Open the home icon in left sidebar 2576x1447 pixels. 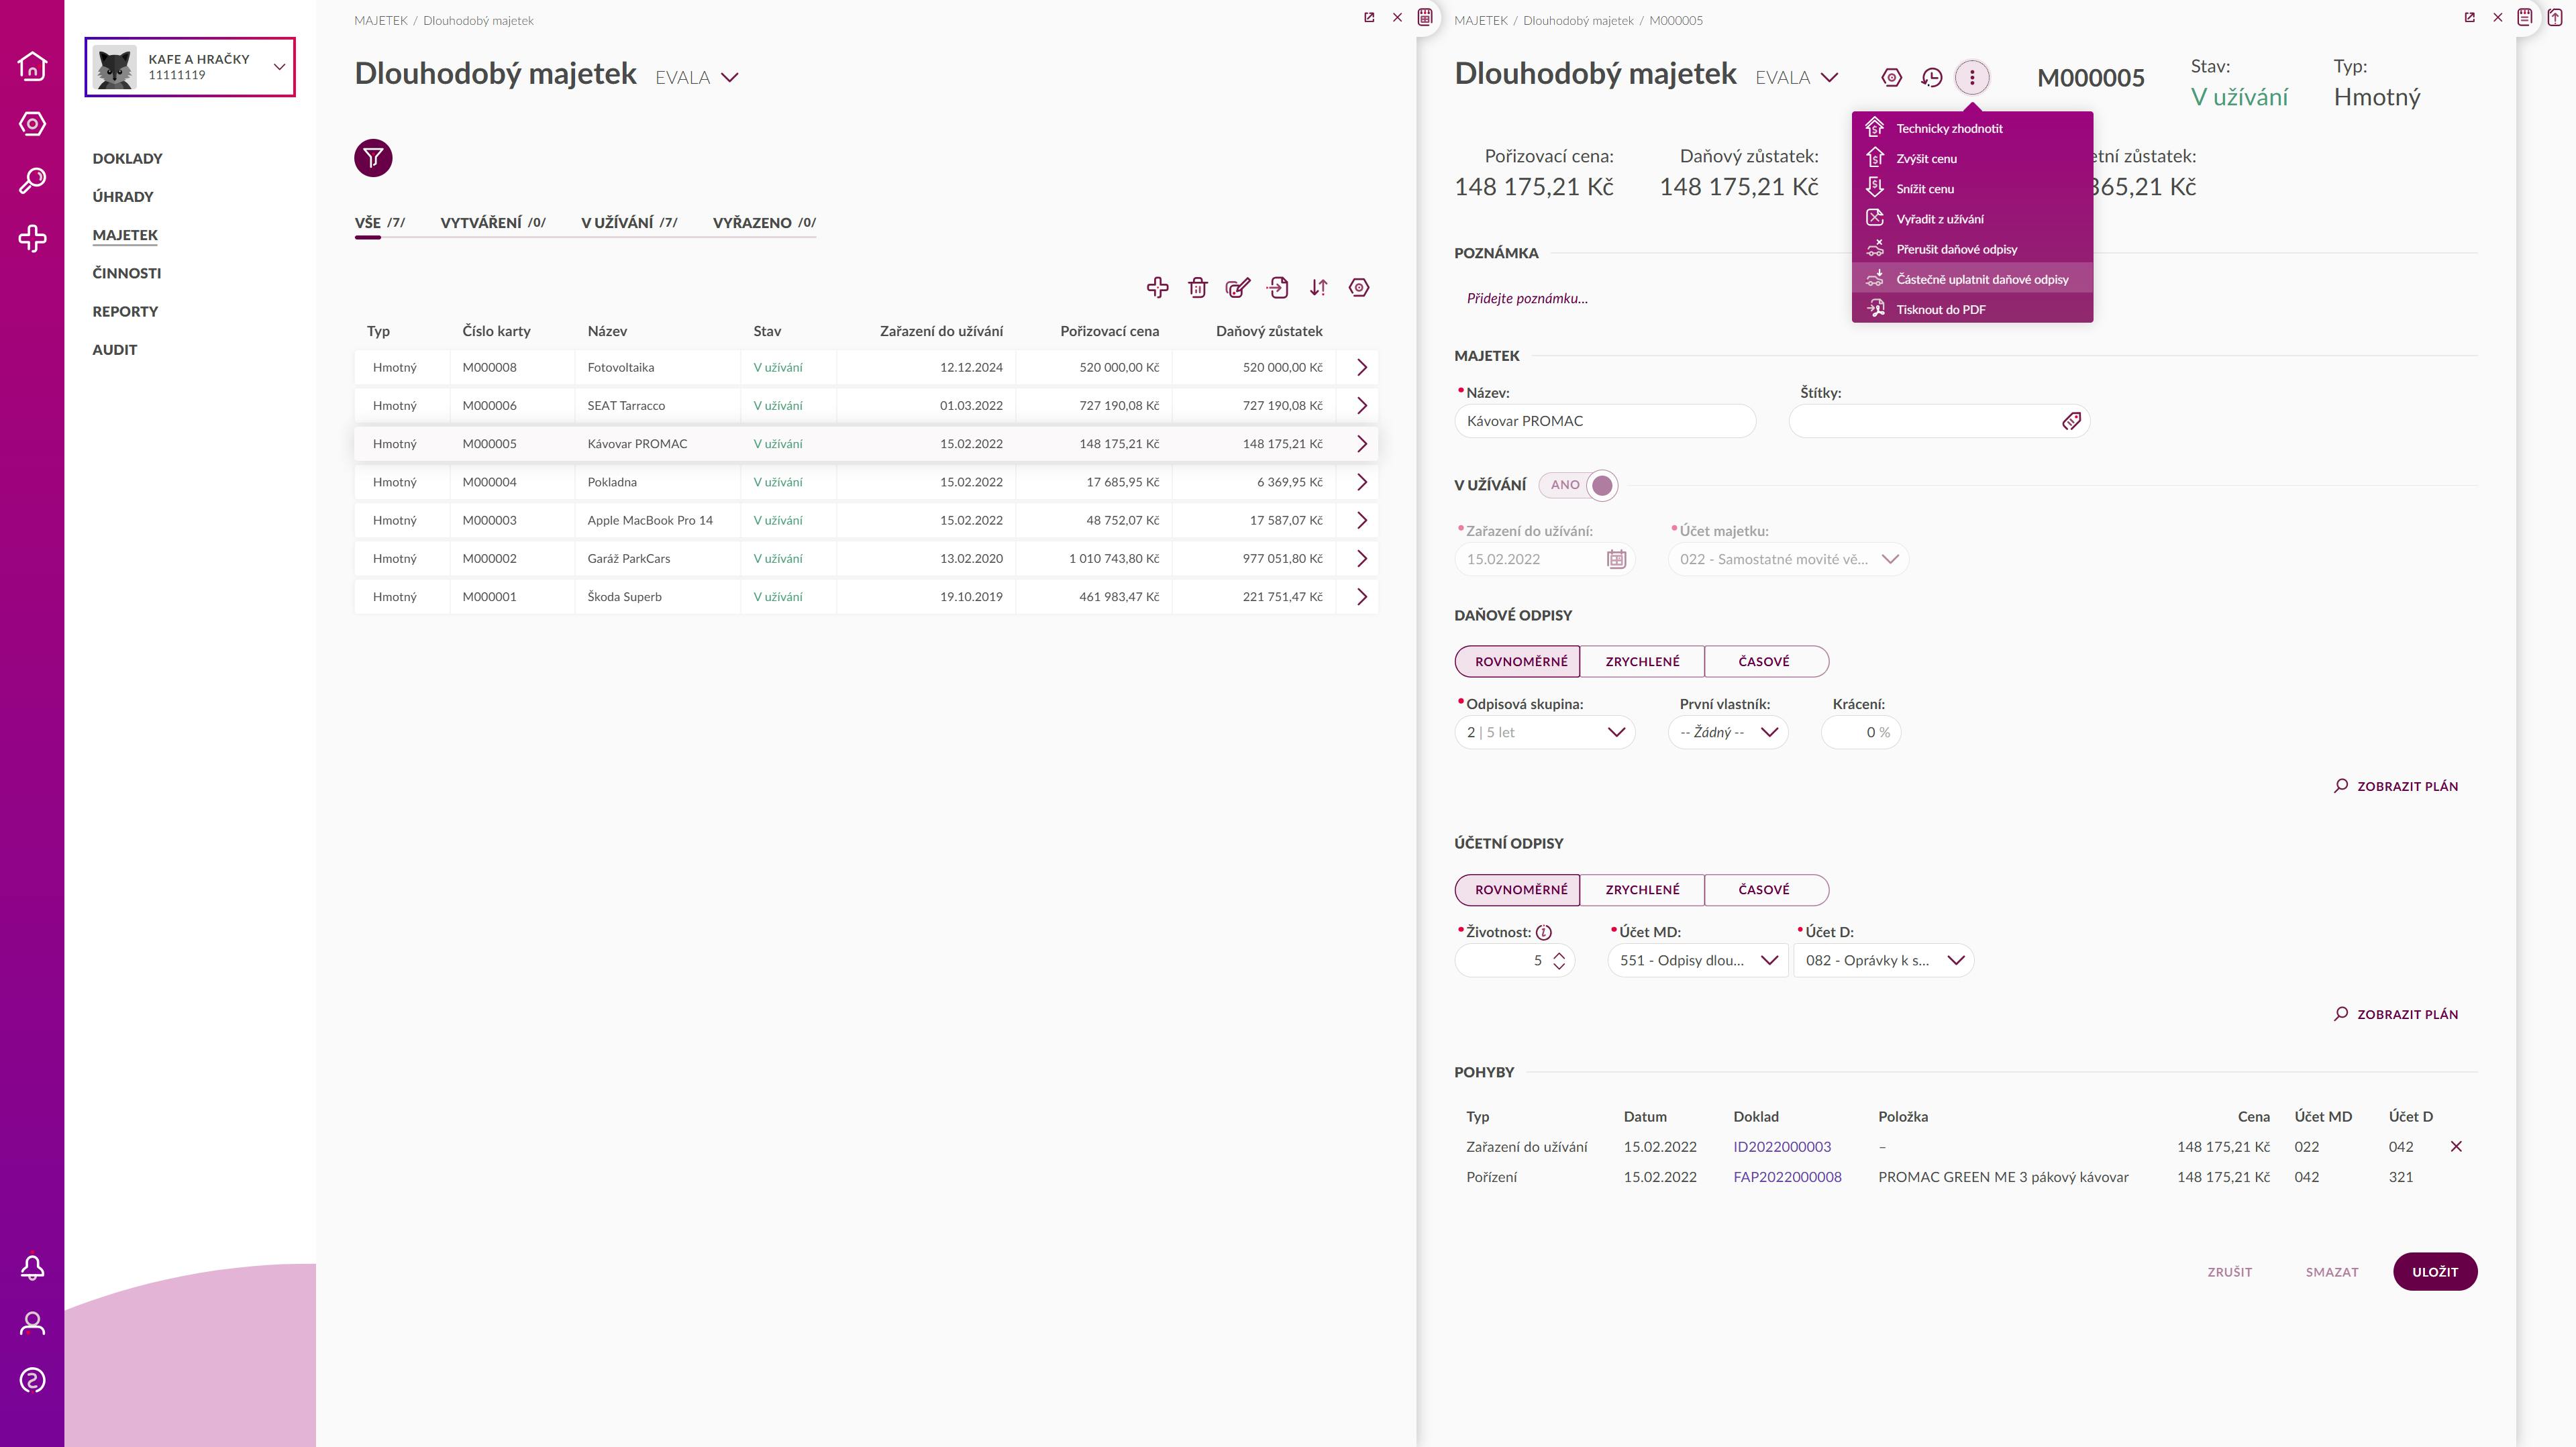[32, 66]
